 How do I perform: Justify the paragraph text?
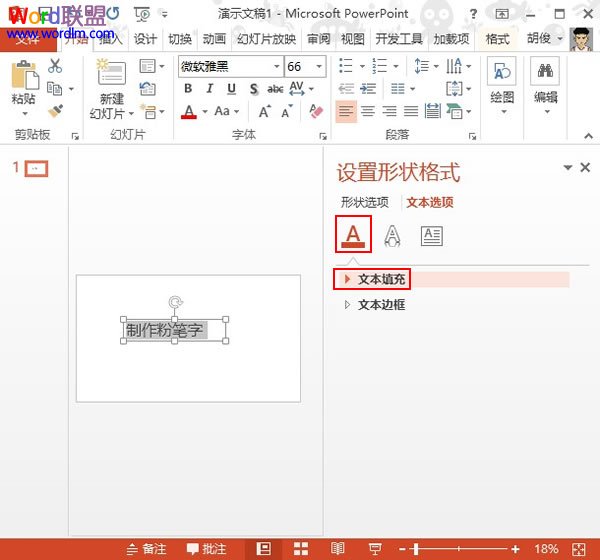pyautogui.click(x=411, y=111)
